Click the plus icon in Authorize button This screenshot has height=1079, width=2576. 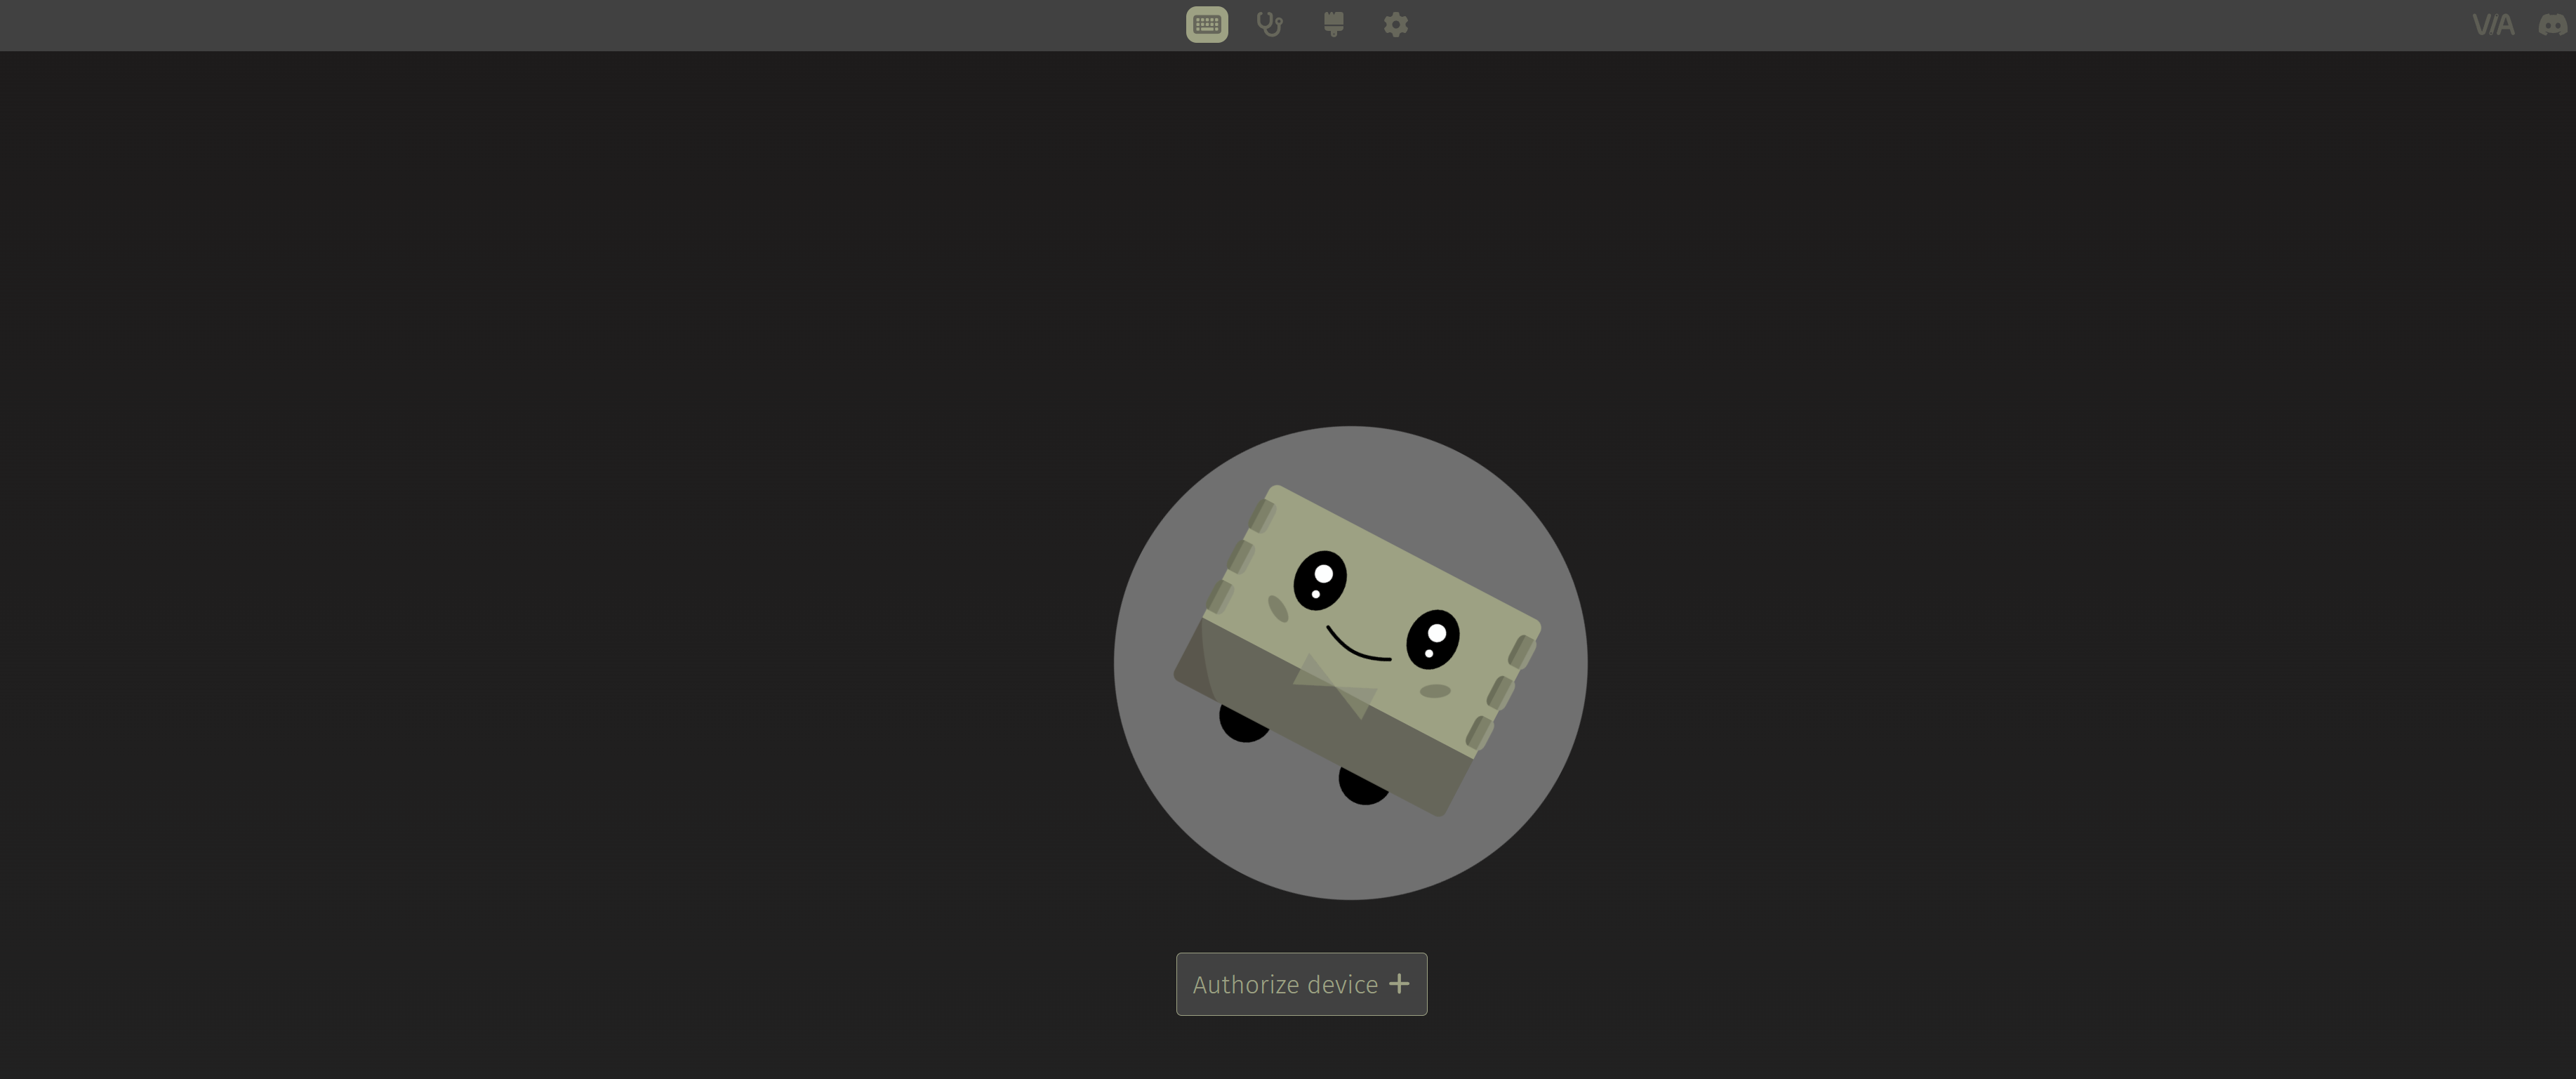[x=1399, y=984]
